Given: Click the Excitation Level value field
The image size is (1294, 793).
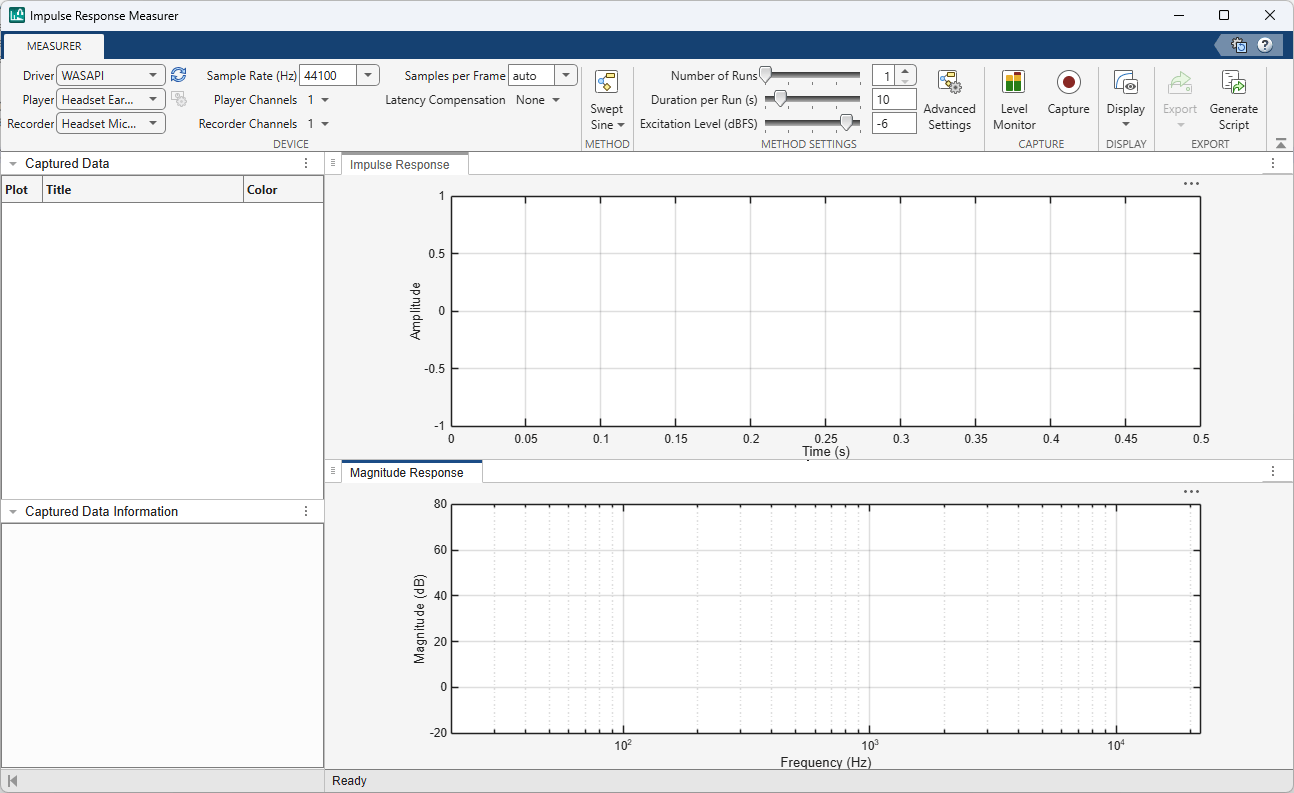Looking at the screenshot, I should tap(894, 123).
